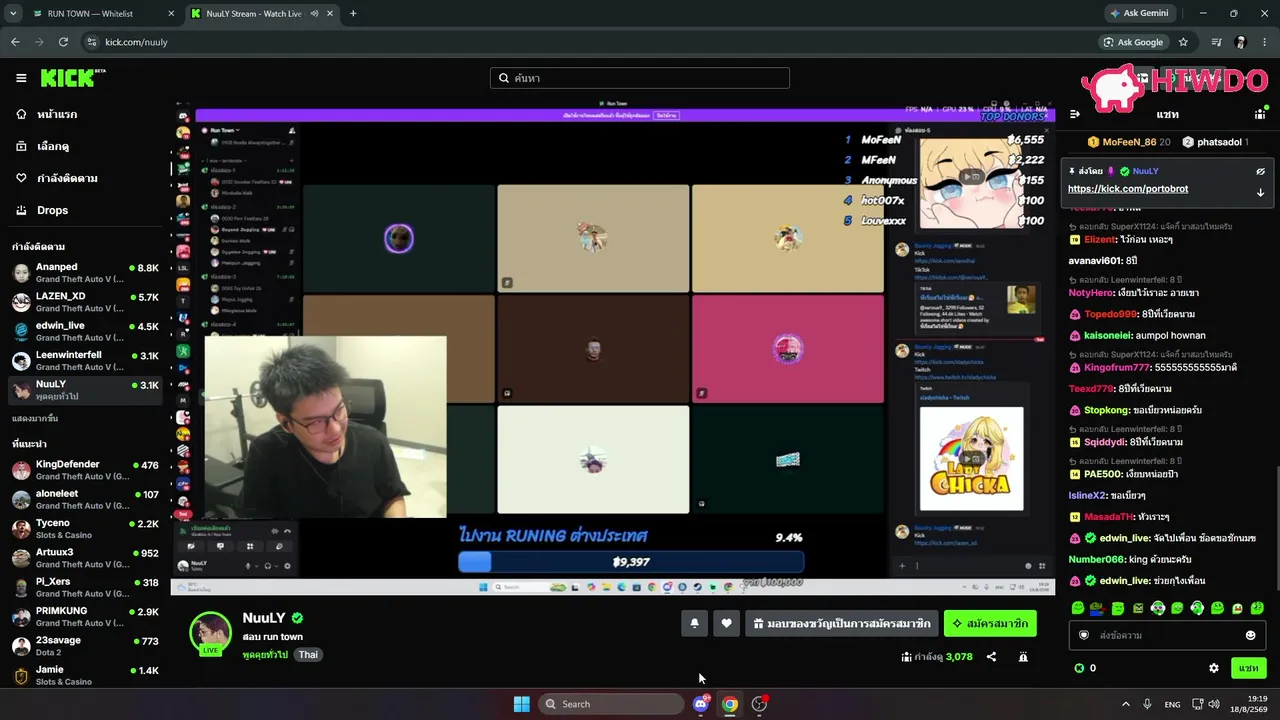Open Discord from the taskbar
The image size is (1280, 720).
pos(700,704)
